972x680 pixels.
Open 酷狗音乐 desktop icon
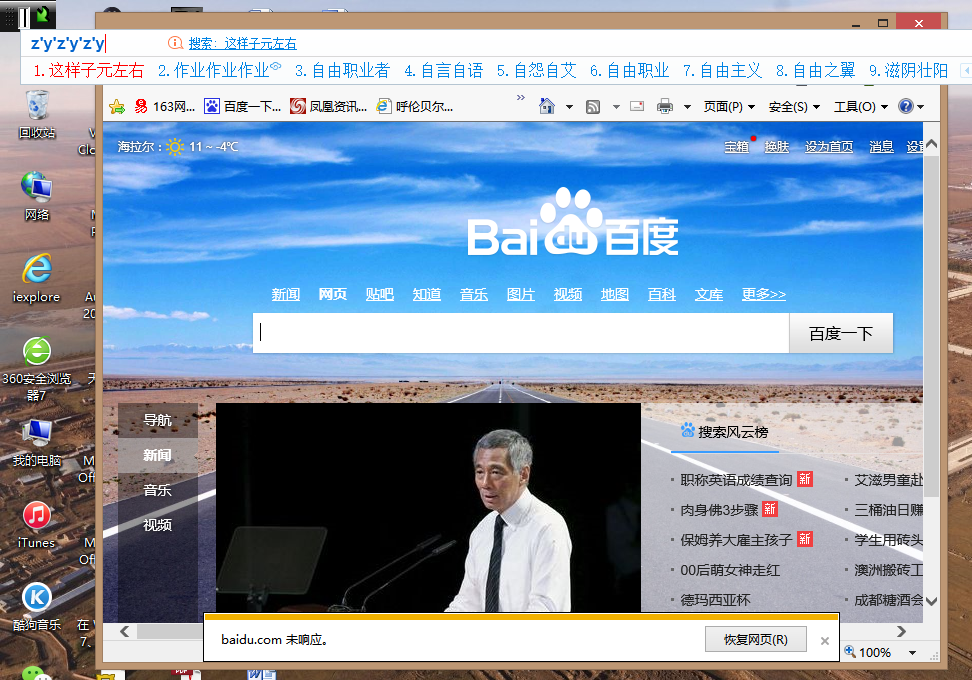[x=37, y=606]
